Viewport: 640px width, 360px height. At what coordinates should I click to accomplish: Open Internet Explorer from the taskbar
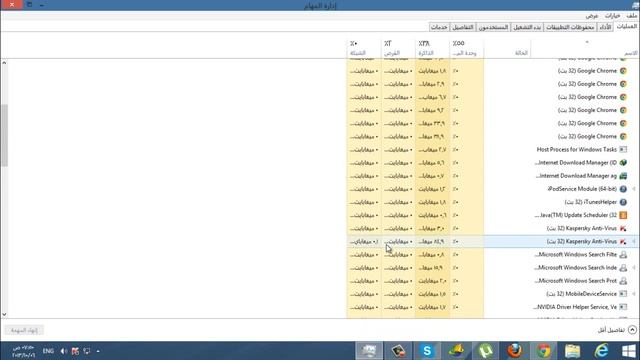[601, 351]
